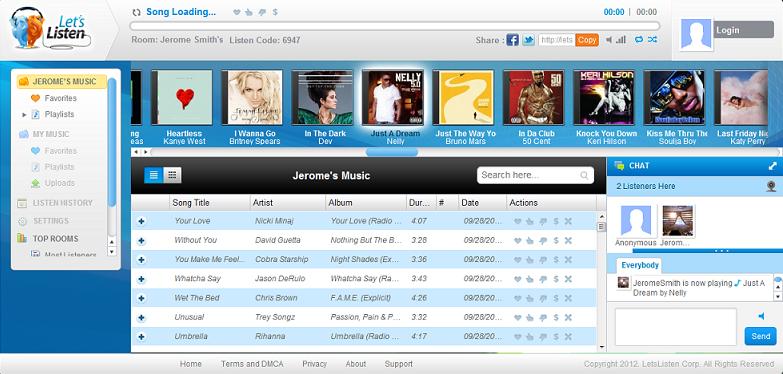Open Support link in footer

click(398, 364)
